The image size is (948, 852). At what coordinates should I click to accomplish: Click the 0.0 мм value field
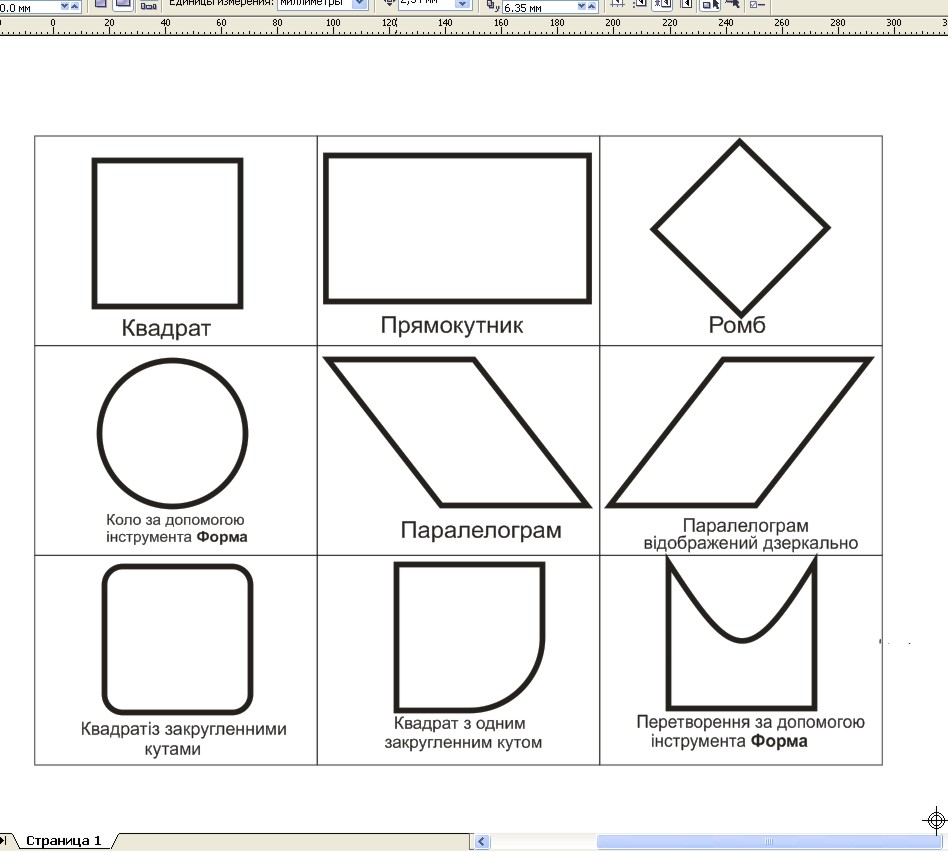(x=29, y=7)
